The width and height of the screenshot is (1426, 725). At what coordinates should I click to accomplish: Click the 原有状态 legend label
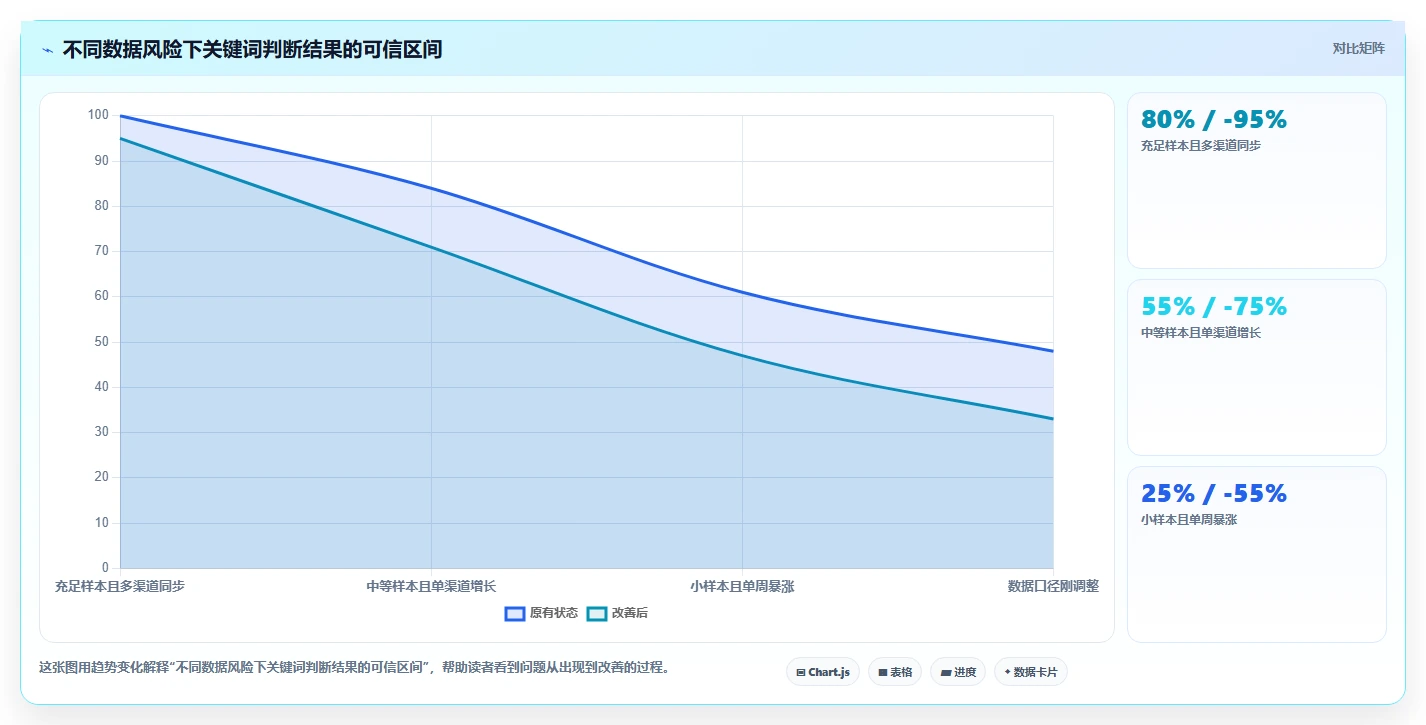554,613
